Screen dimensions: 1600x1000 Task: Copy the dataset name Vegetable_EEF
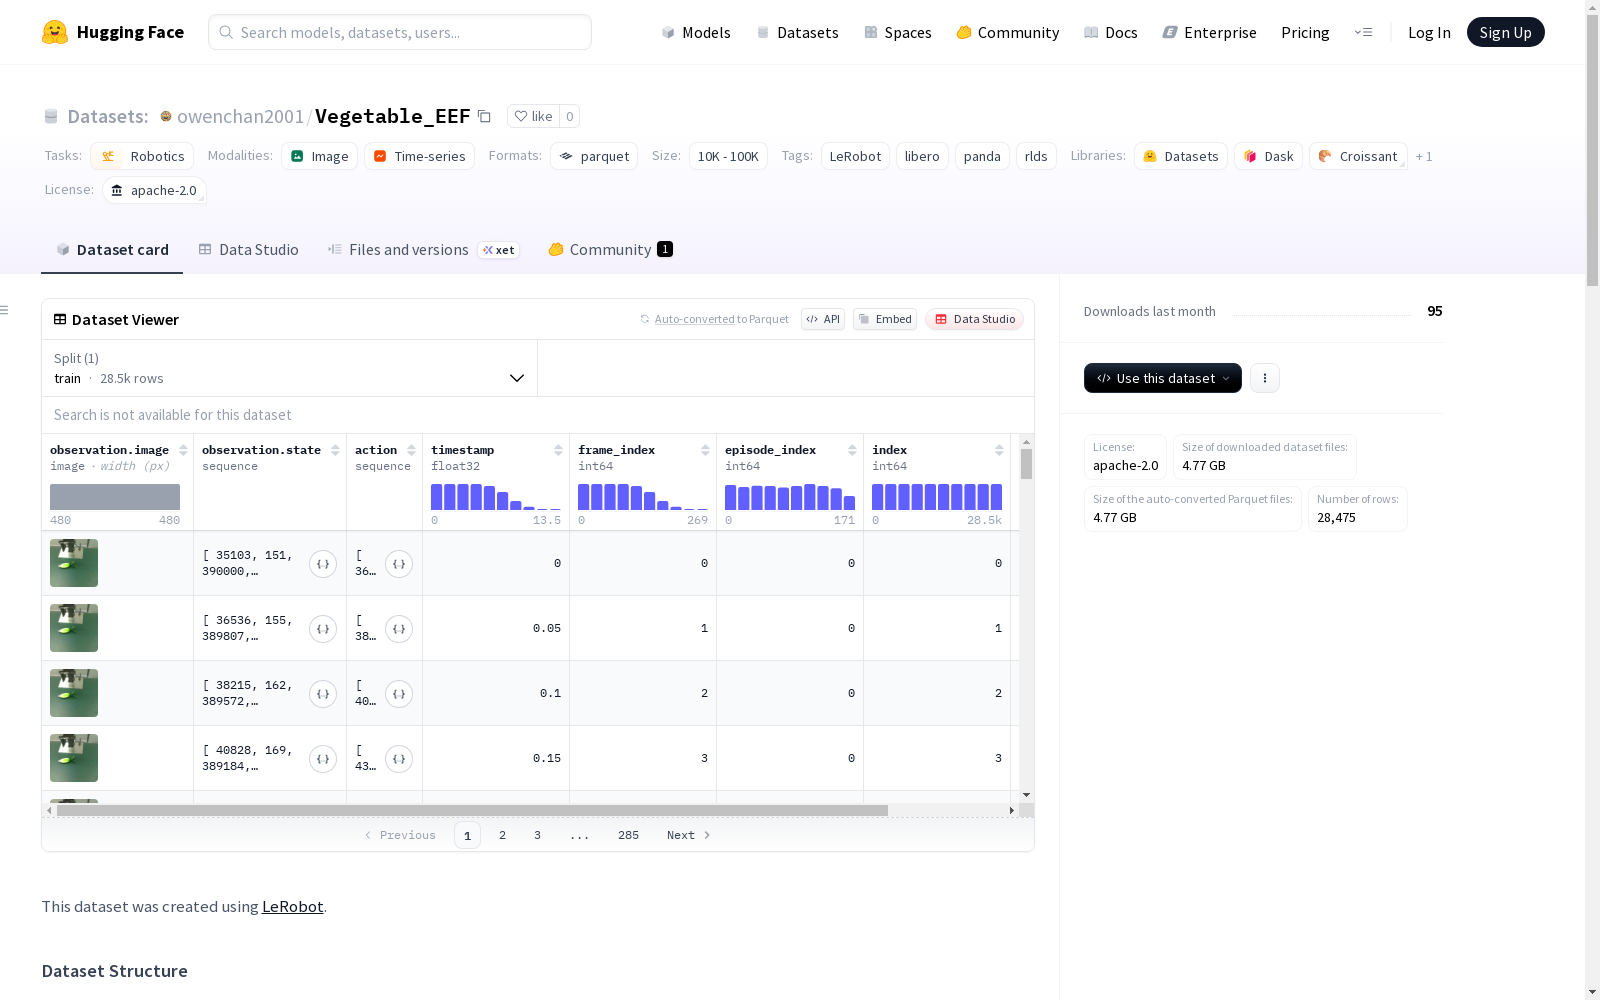(484, 116)
